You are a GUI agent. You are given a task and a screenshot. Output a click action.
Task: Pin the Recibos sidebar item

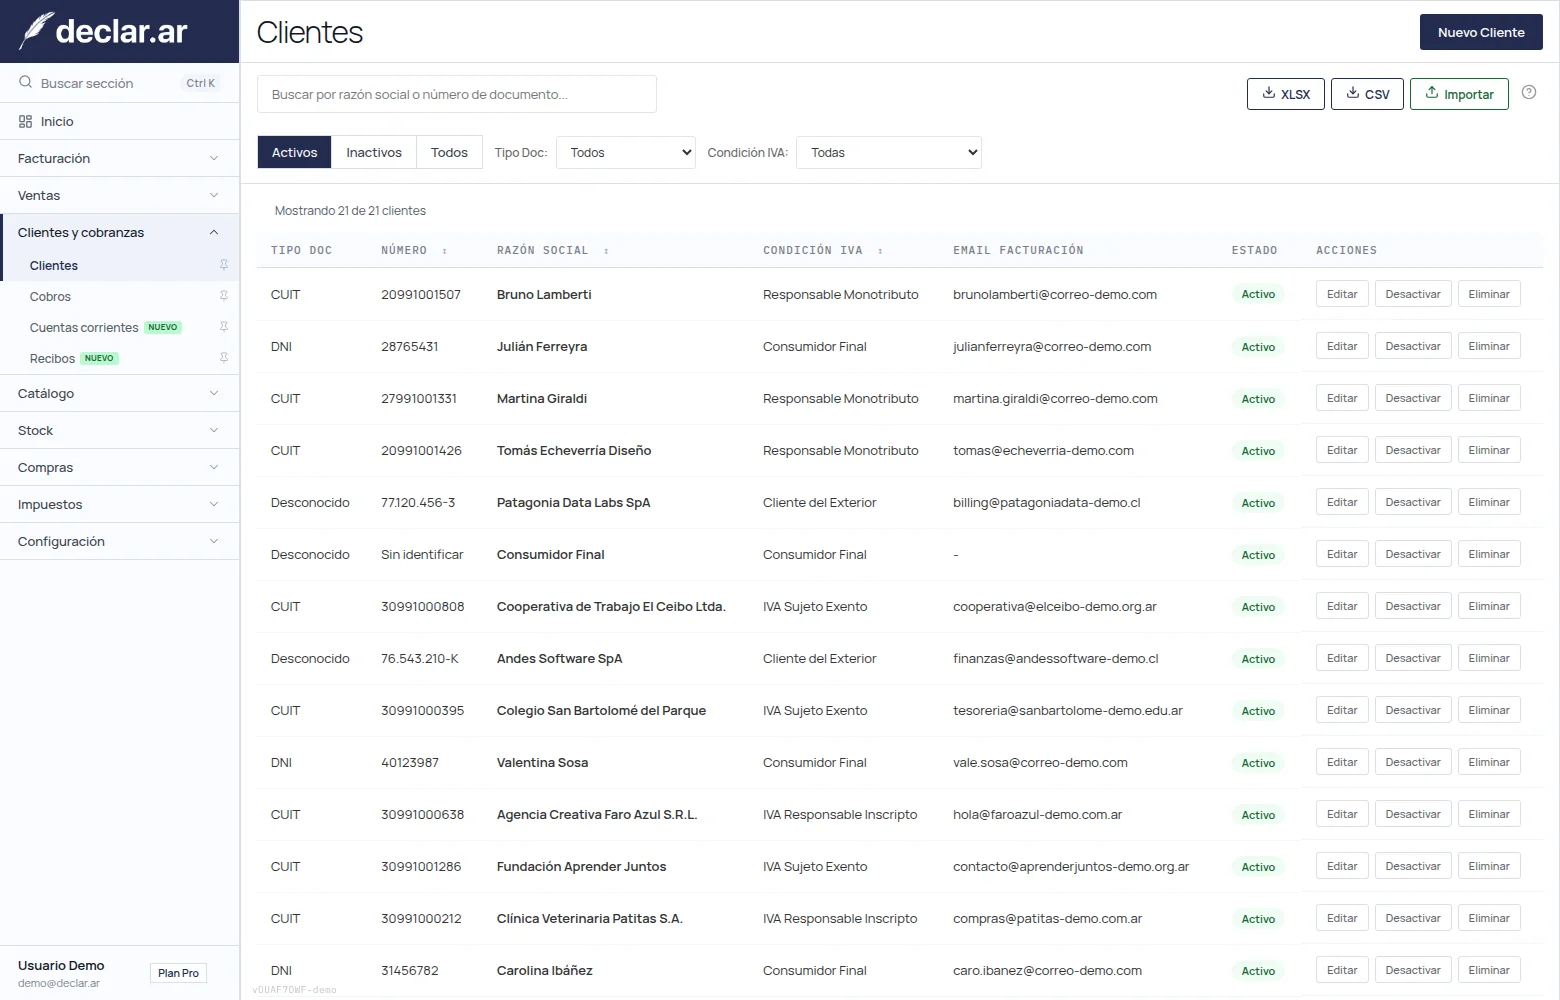(224, 358)
